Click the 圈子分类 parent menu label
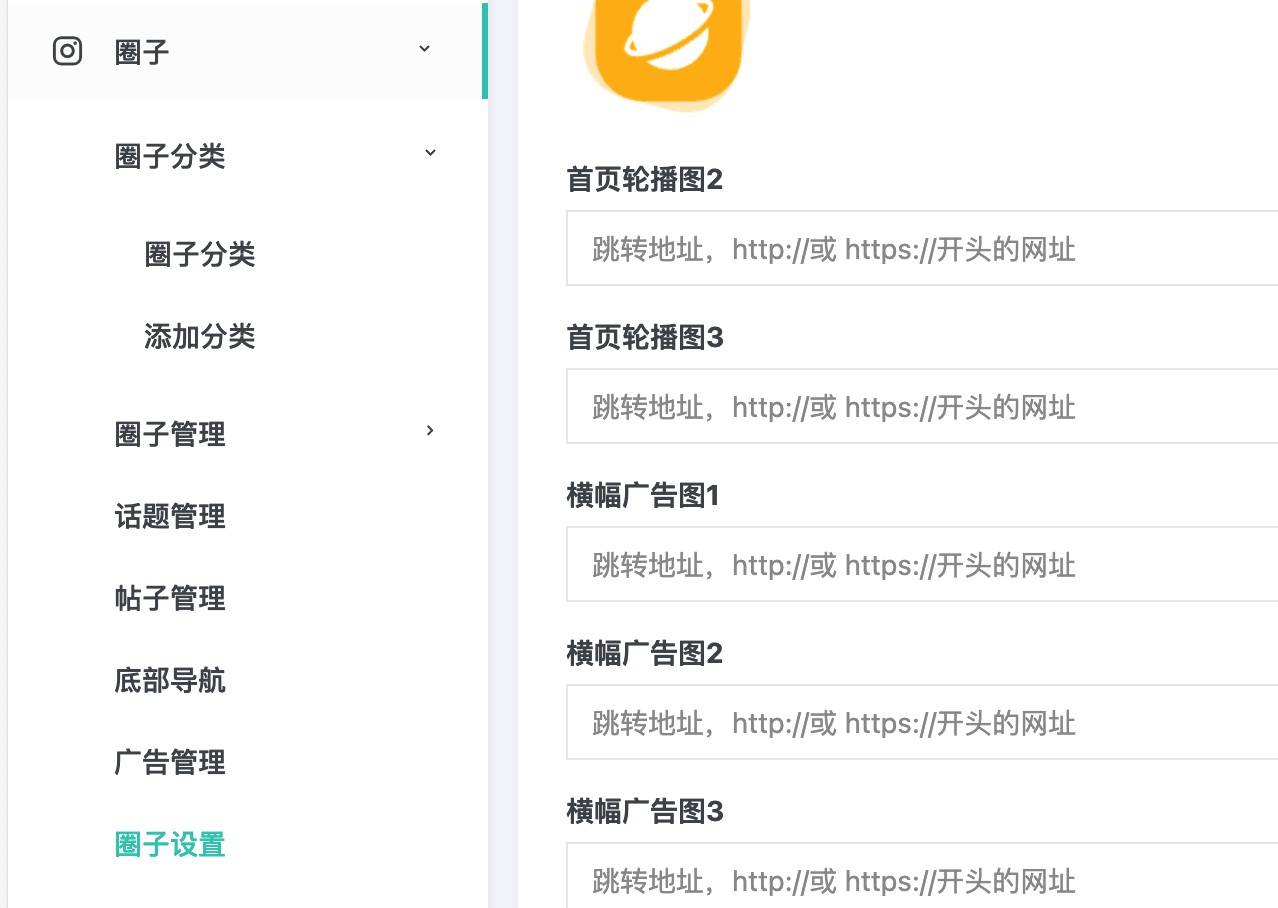 coord(170,157)
